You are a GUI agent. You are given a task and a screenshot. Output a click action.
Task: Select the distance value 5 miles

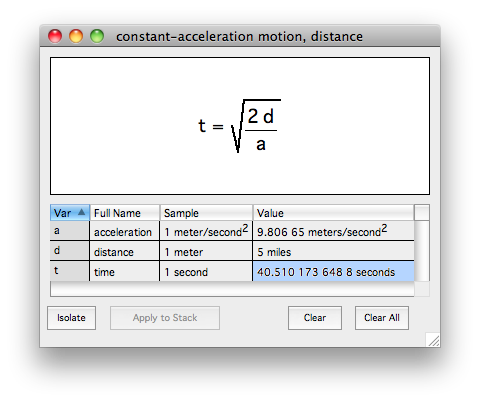click(333, 251)
